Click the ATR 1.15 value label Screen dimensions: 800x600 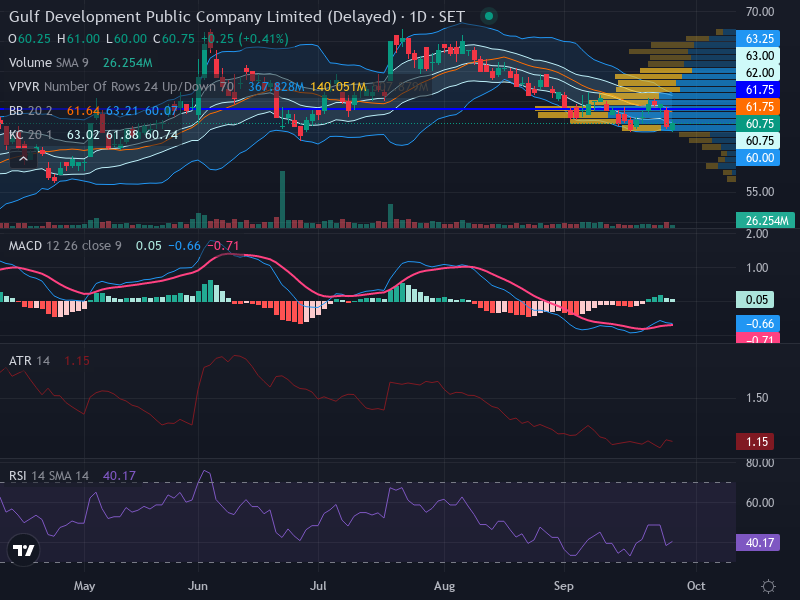755,441
